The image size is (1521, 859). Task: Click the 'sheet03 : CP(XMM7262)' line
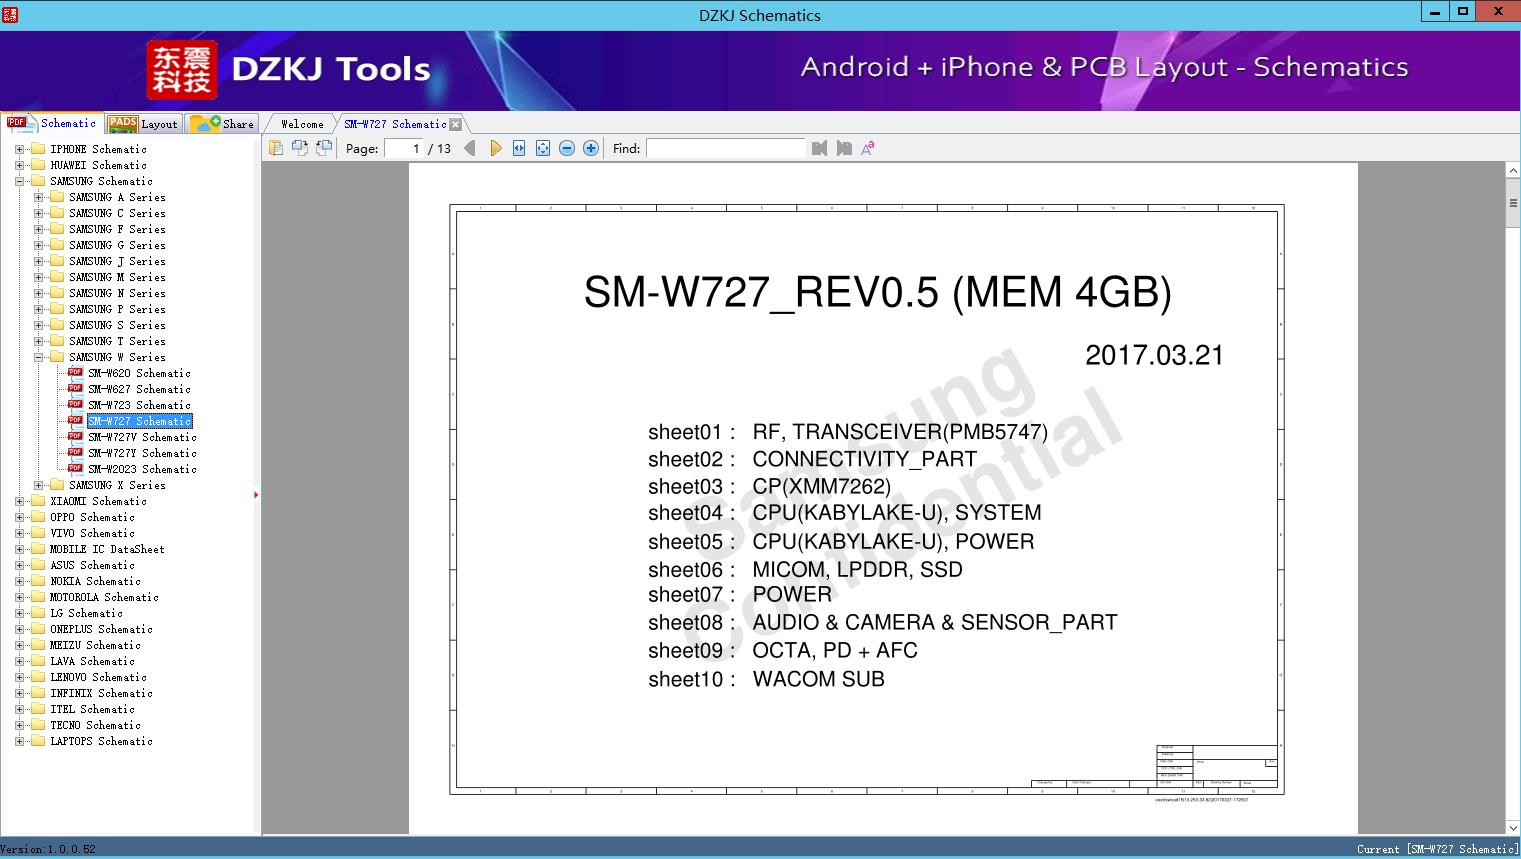coord(769,486)
